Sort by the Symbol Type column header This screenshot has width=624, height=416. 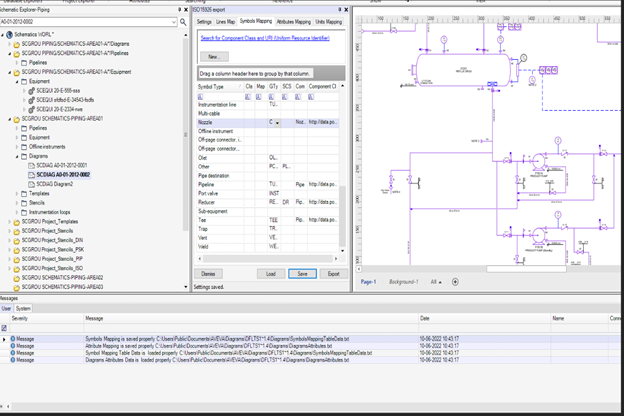pos(220,86)
